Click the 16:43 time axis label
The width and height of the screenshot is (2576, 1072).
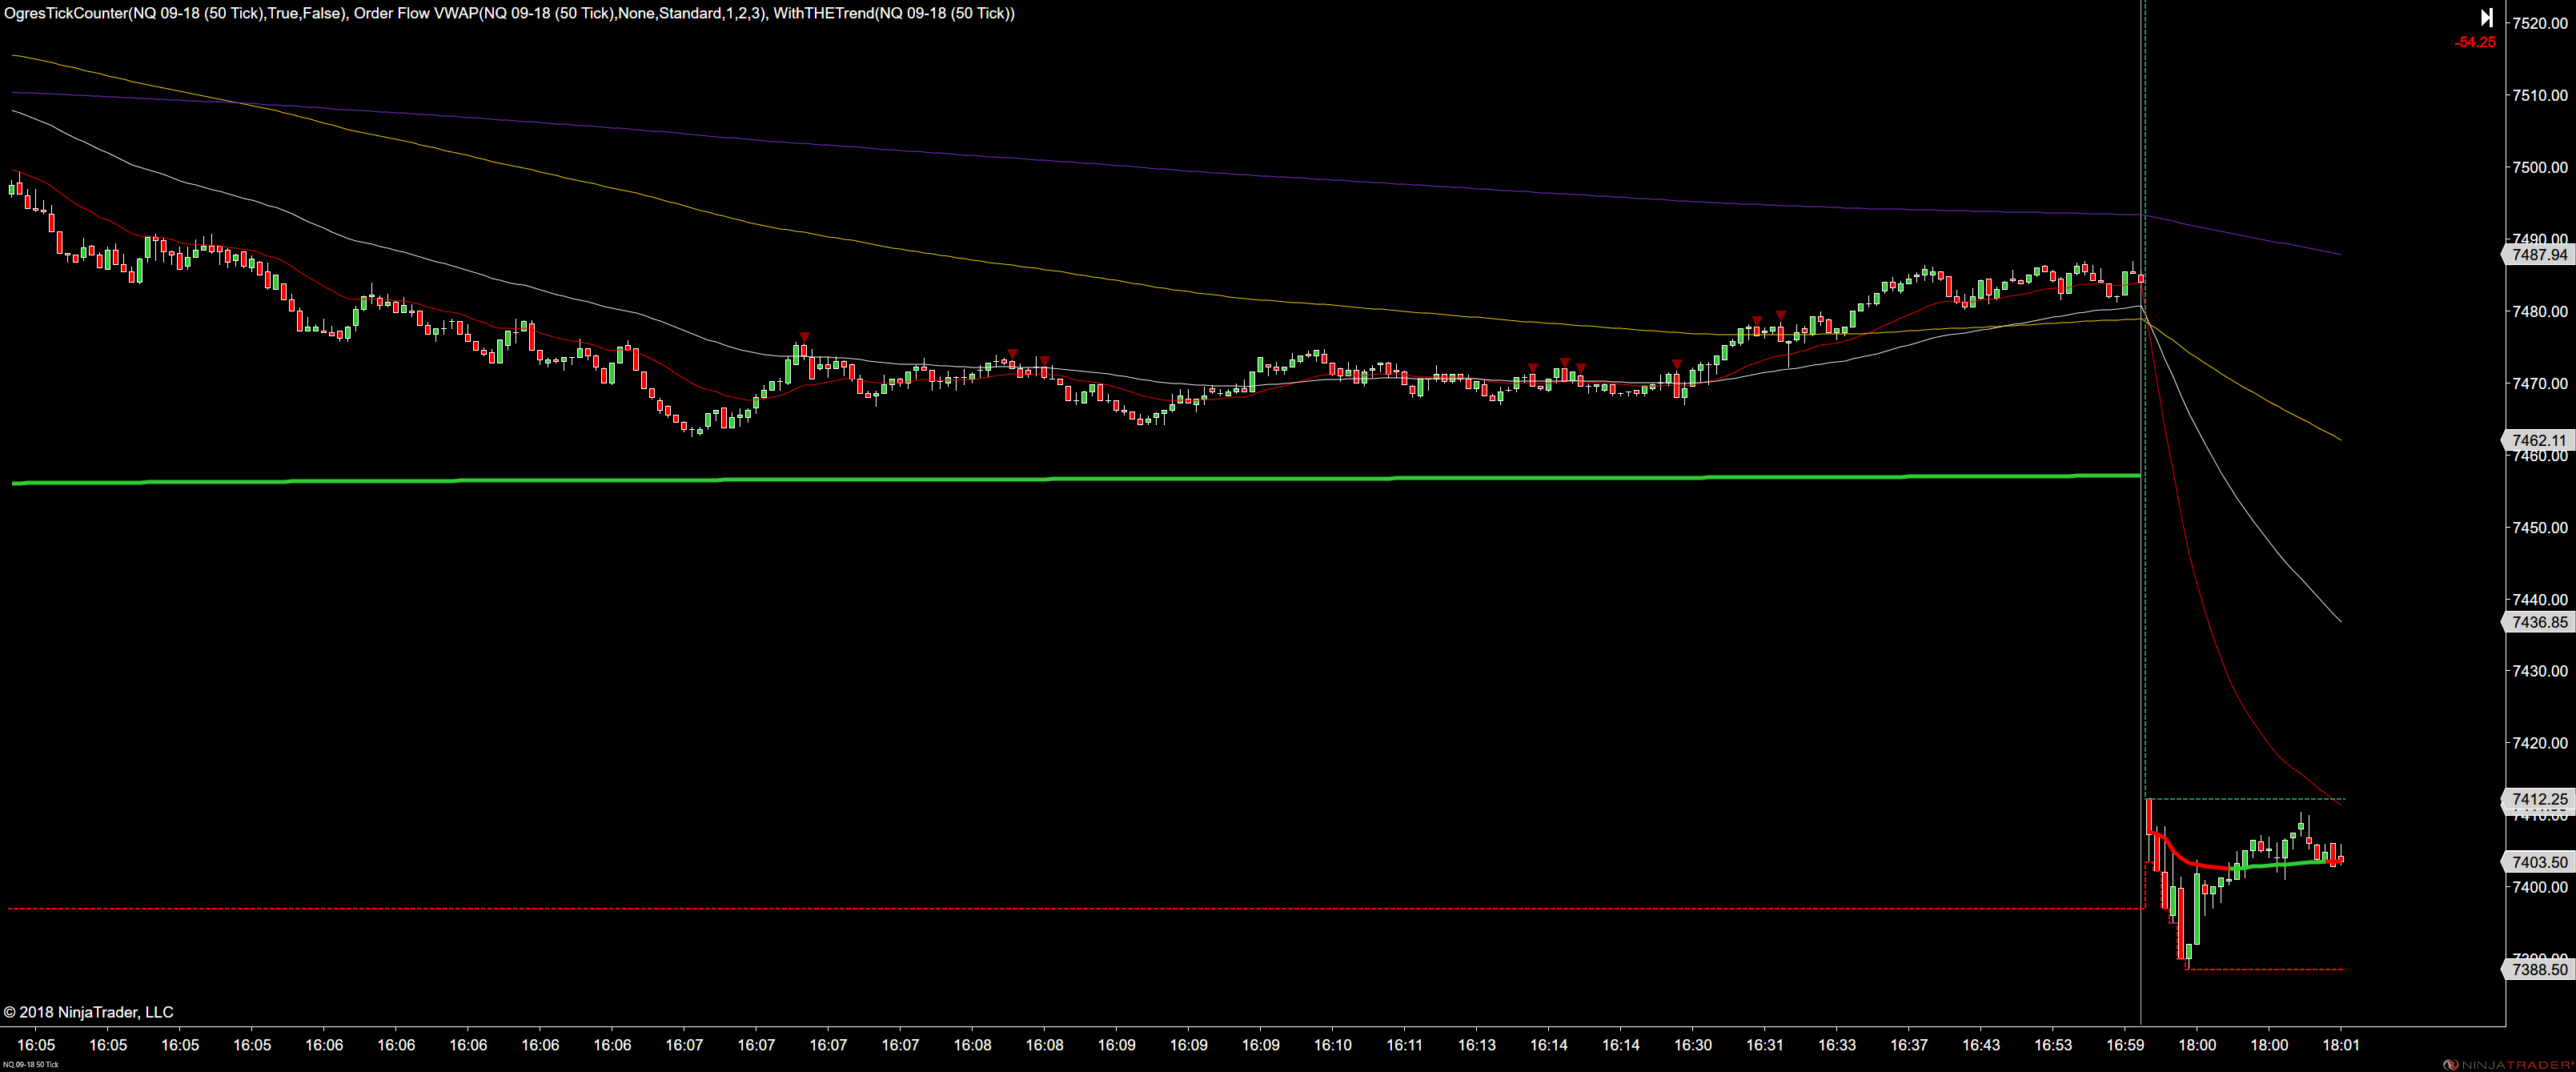[x=1980, y=1045]
